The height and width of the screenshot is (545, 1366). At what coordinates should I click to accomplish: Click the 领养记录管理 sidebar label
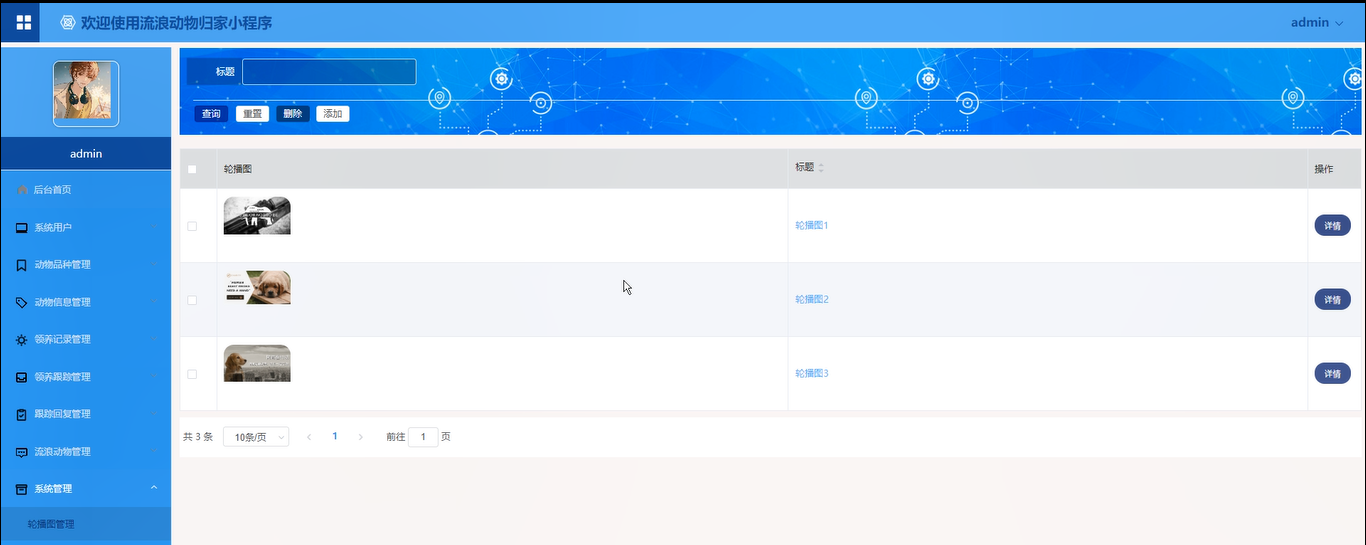coord(63,340)
